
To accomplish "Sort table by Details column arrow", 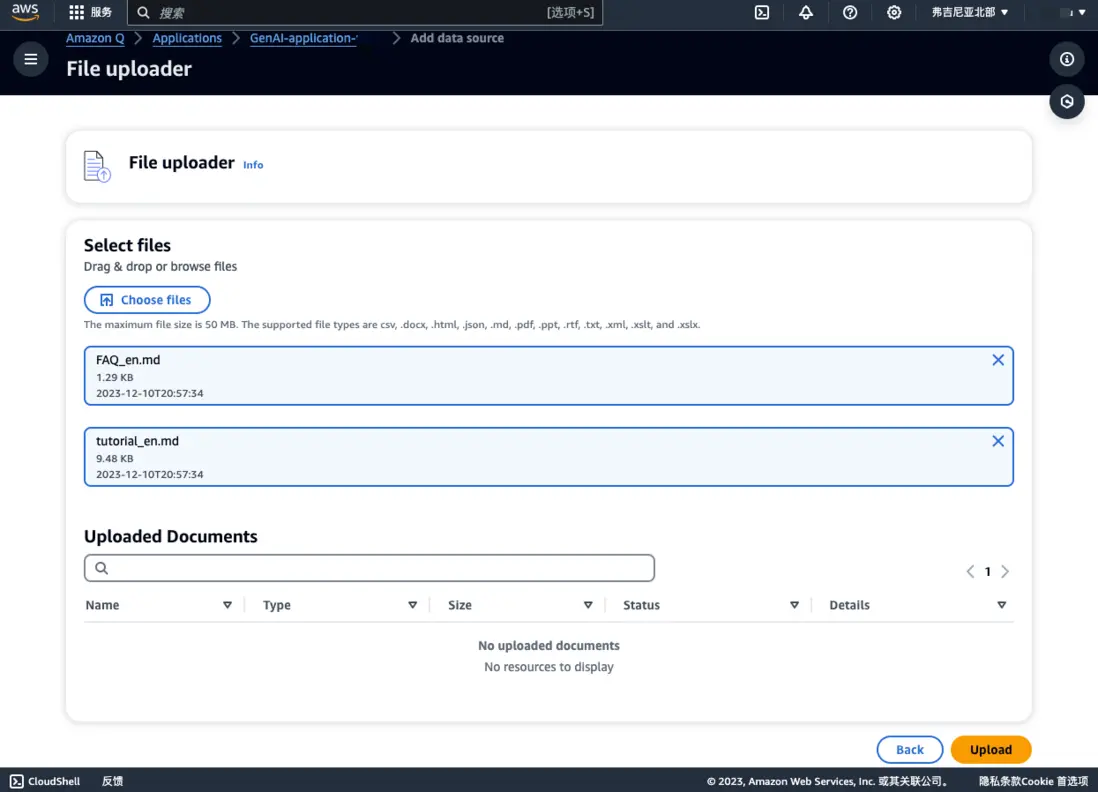I will click(1001, 605).
